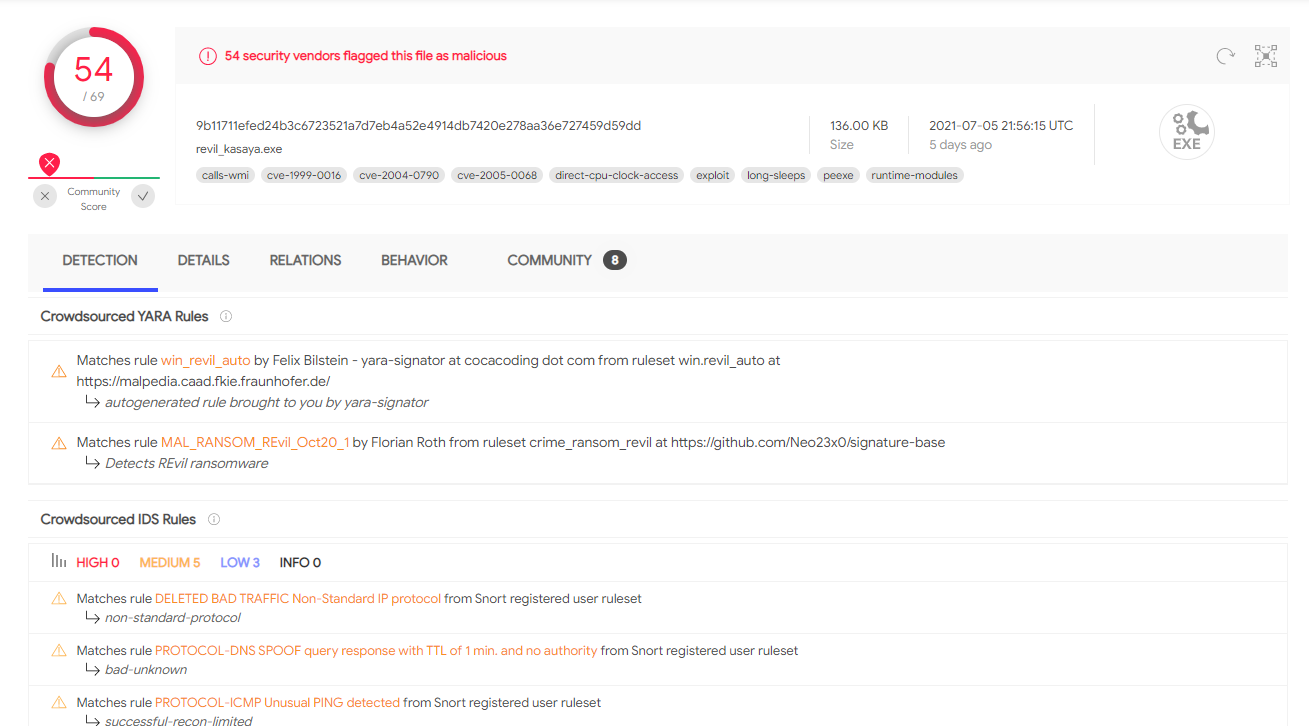Image resolution: width=1309 pixels, height=726 pixels.
Task: Click the info icon beside Crowdsourced IDS Rules
Action: pyautogui.click(x=213, y=519)
